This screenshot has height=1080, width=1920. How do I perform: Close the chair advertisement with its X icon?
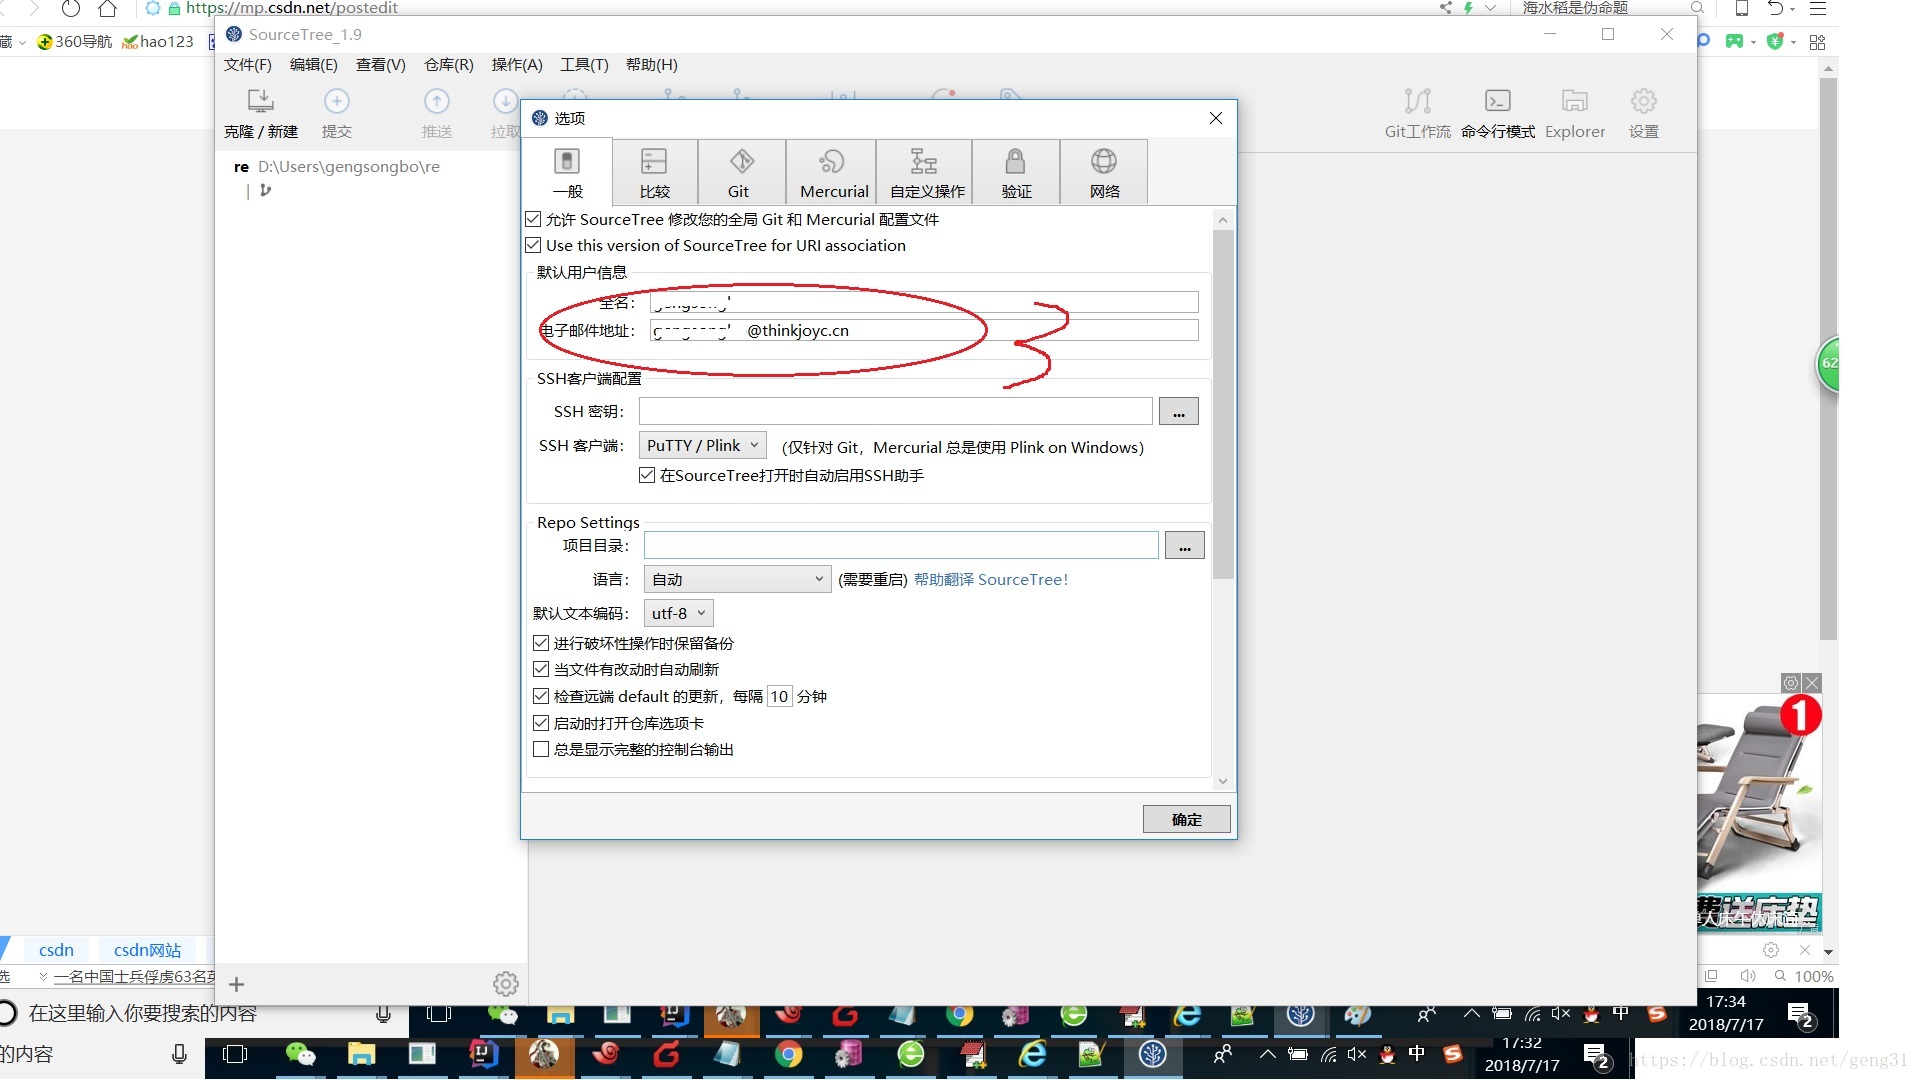click(1811, 683)
